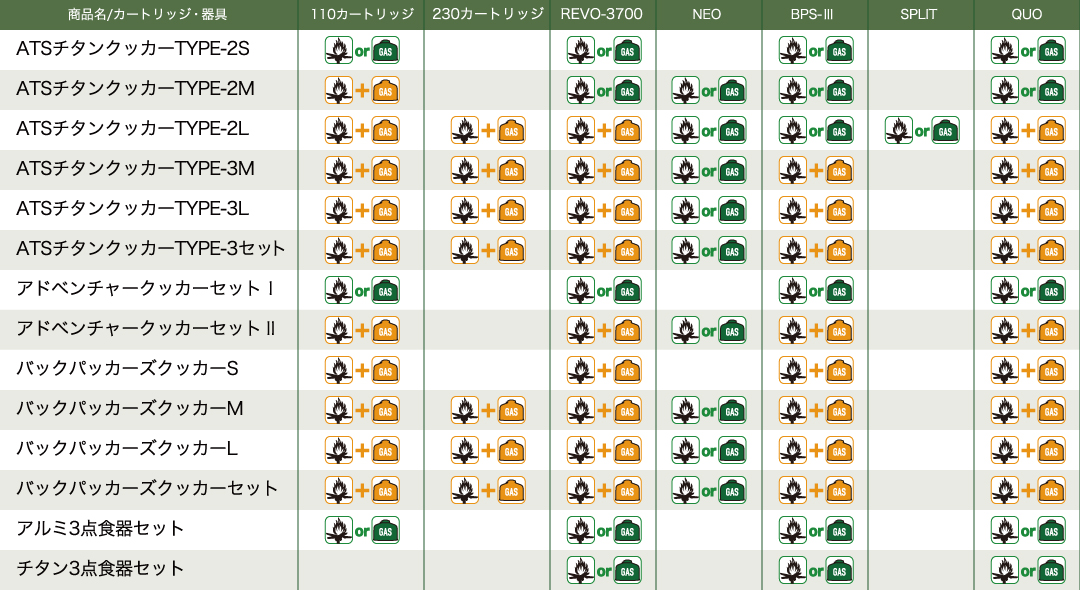This screenshot has height=590, width=1080.
Task: Select the 商品名/カートリッジ・器具 header cell
Action: (148, 14)
